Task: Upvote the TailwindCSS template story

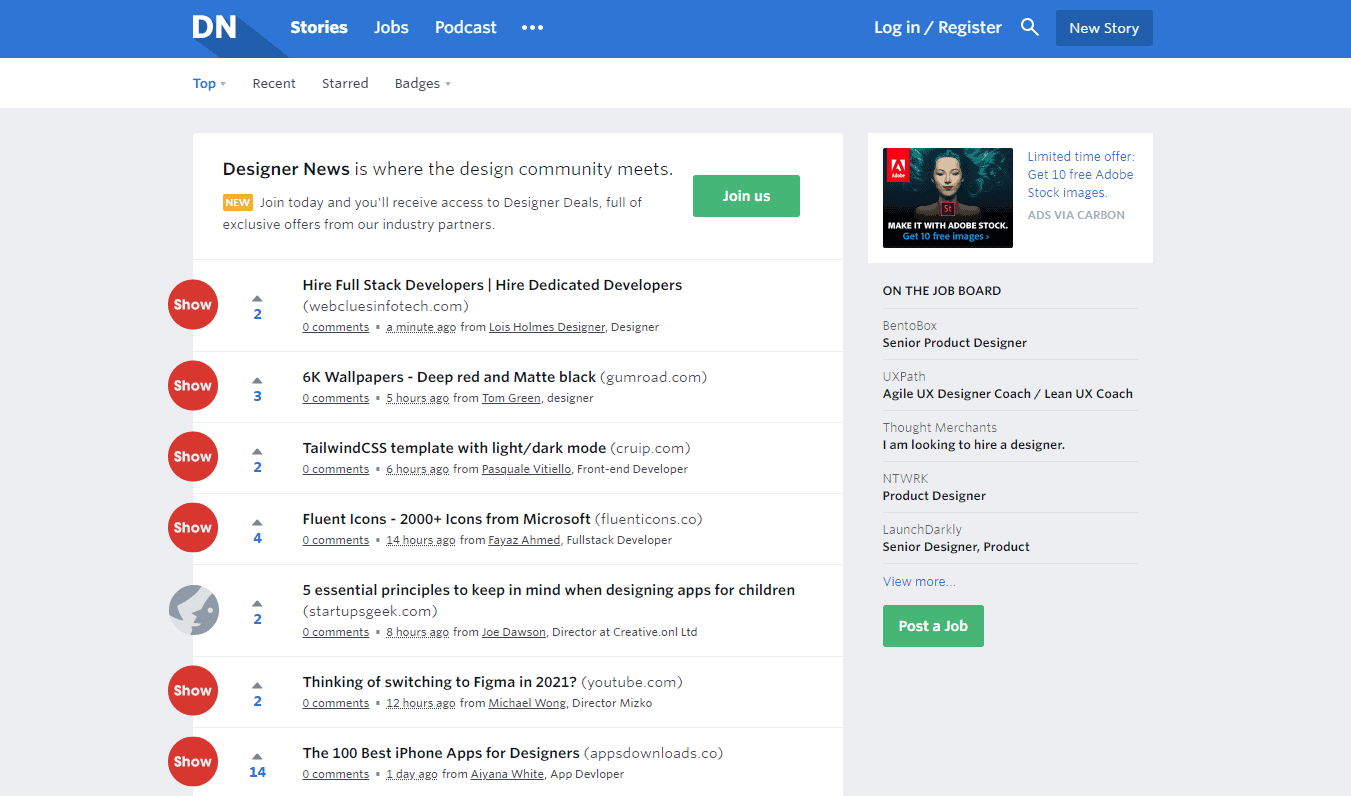Action: click(x=257, y=451)
